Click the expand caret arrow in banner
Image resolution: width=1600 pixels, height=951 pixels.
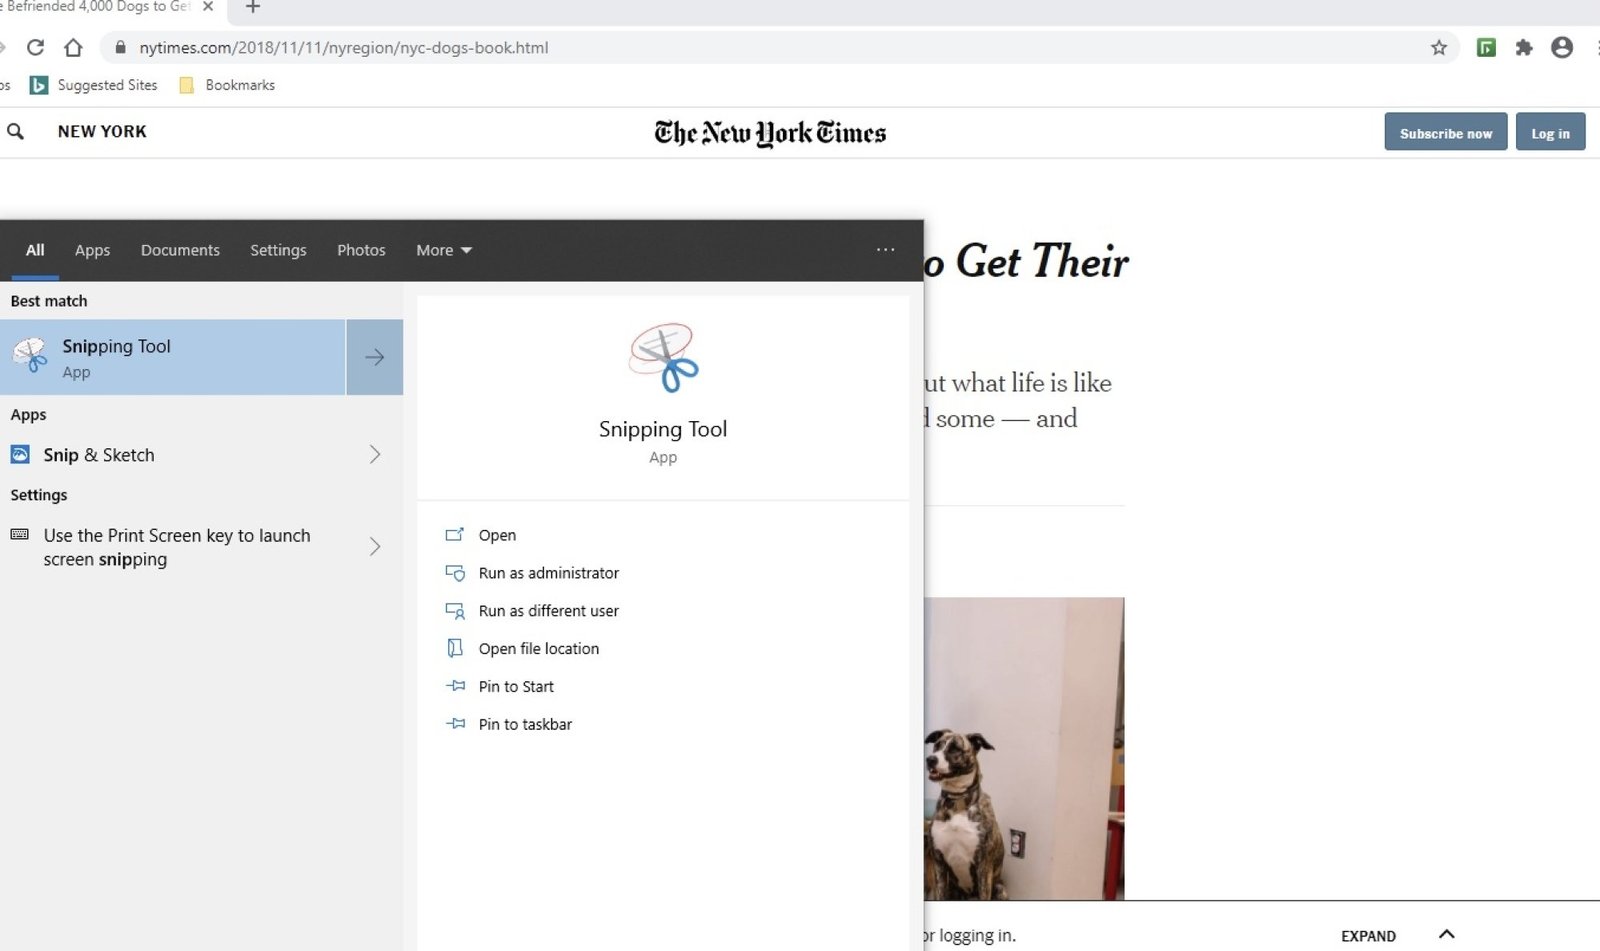[1446, 934]
